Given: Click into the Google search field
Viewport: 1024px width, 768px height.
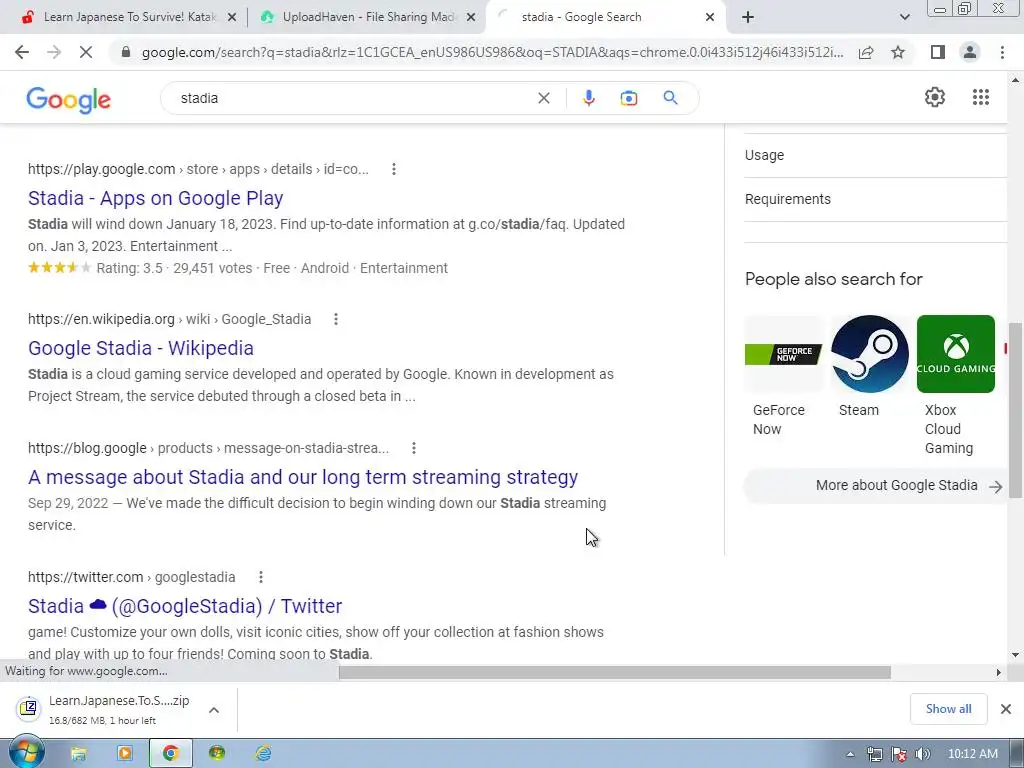Looking at the screenshot, I should click(x=353, y=98).
